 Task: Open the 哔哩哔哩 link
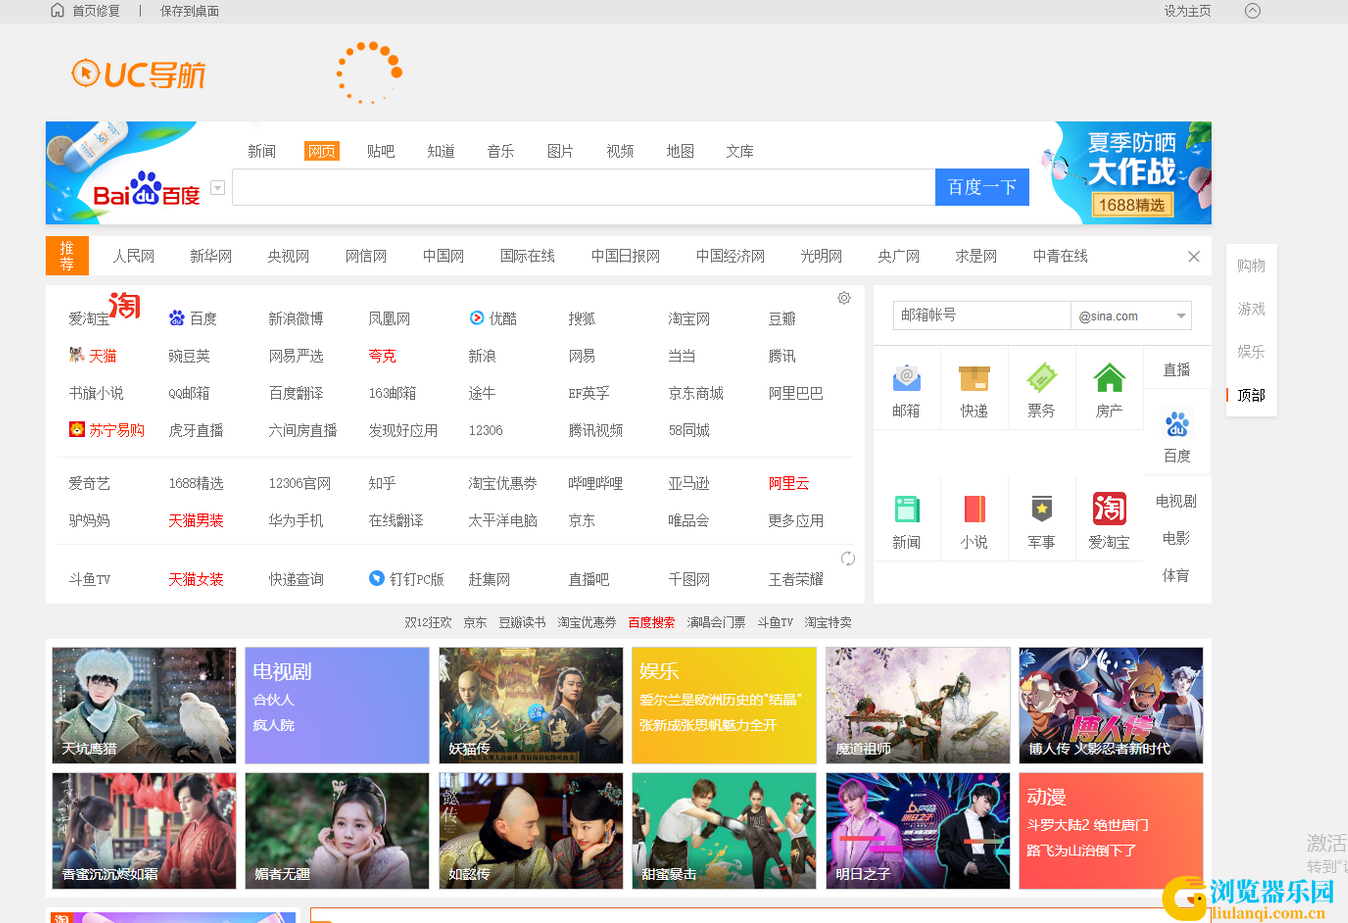coord(595,483)
